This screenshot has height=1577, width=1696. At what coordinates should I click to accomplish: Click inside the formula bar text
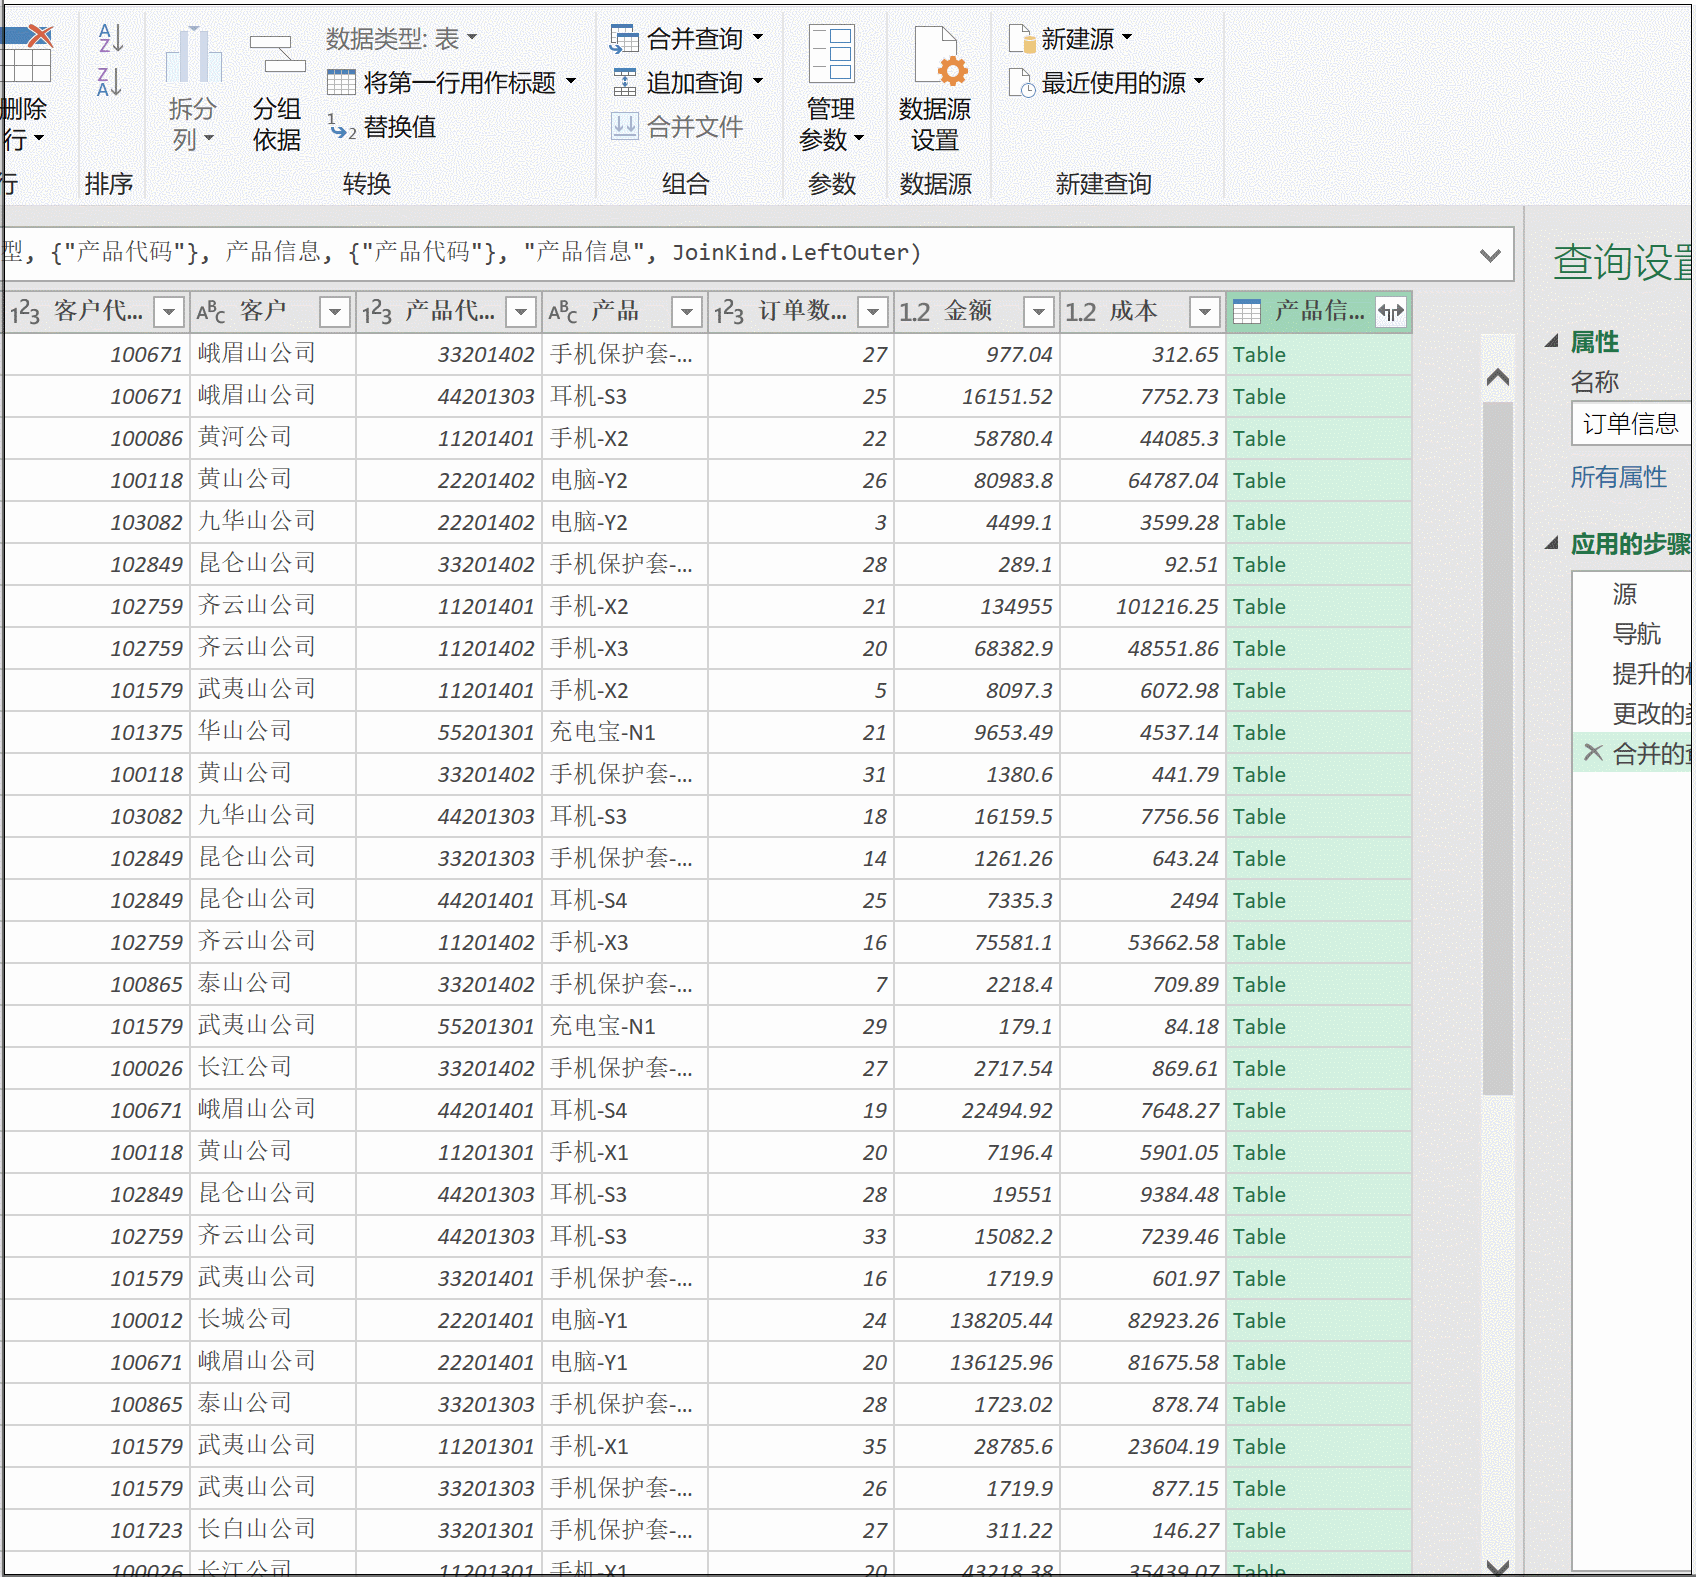(x=460, y=253)
